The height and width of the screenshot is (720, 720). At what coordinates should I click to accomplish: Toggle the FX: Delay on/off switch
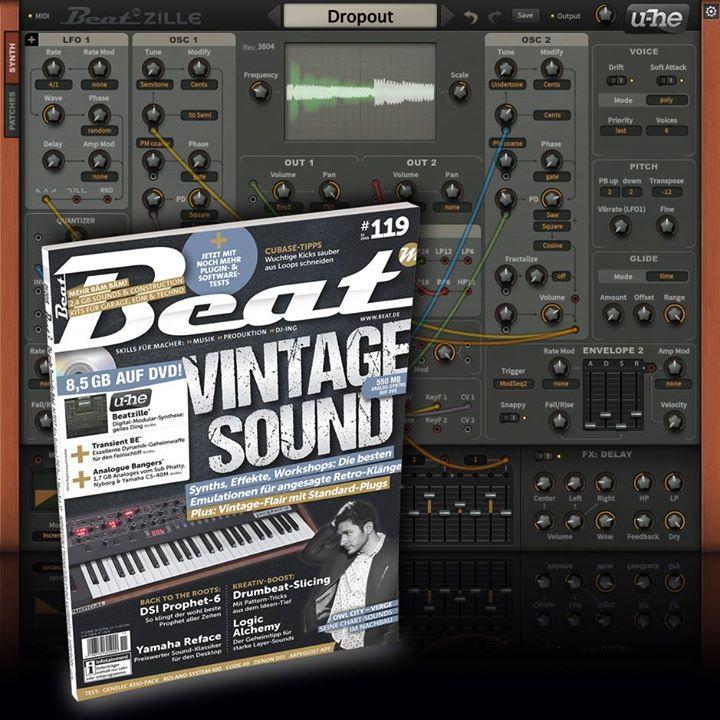[x=544, y=456]
